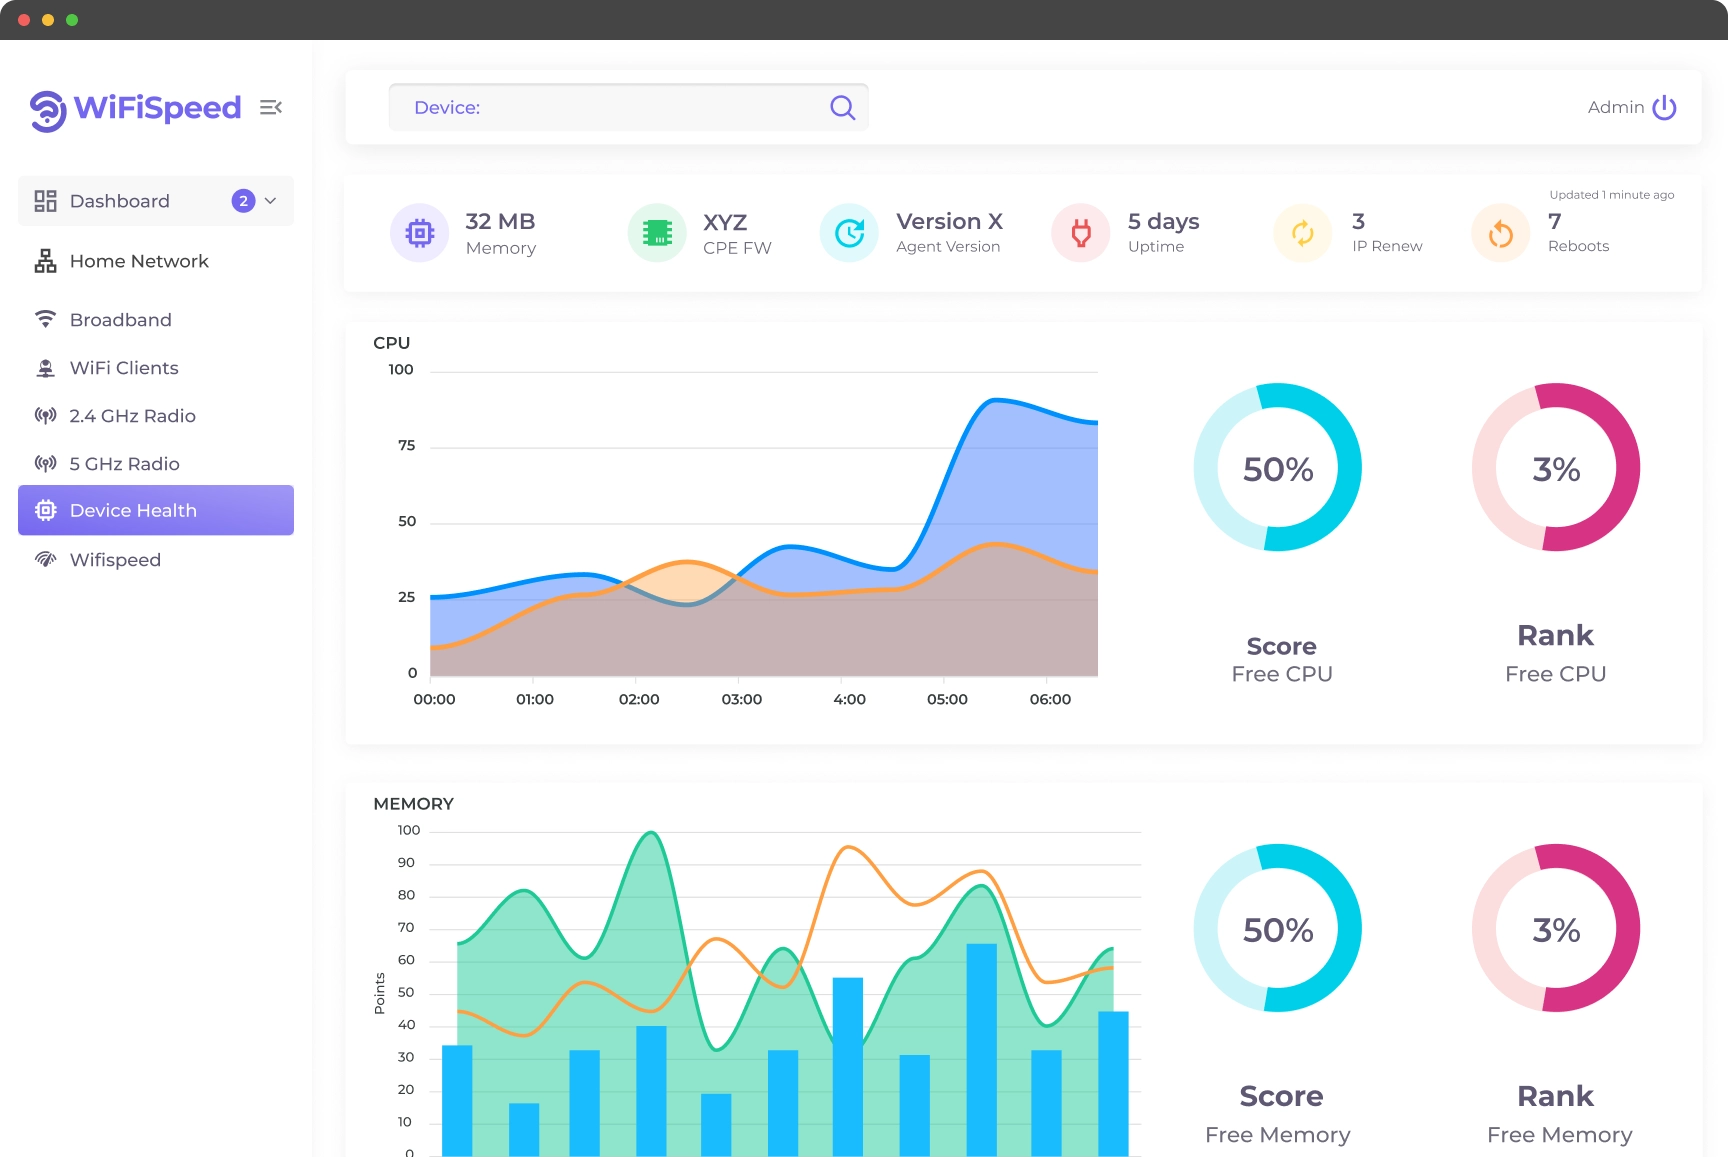
Task: Click the CPU chart title
Action: tap(392, 343)
